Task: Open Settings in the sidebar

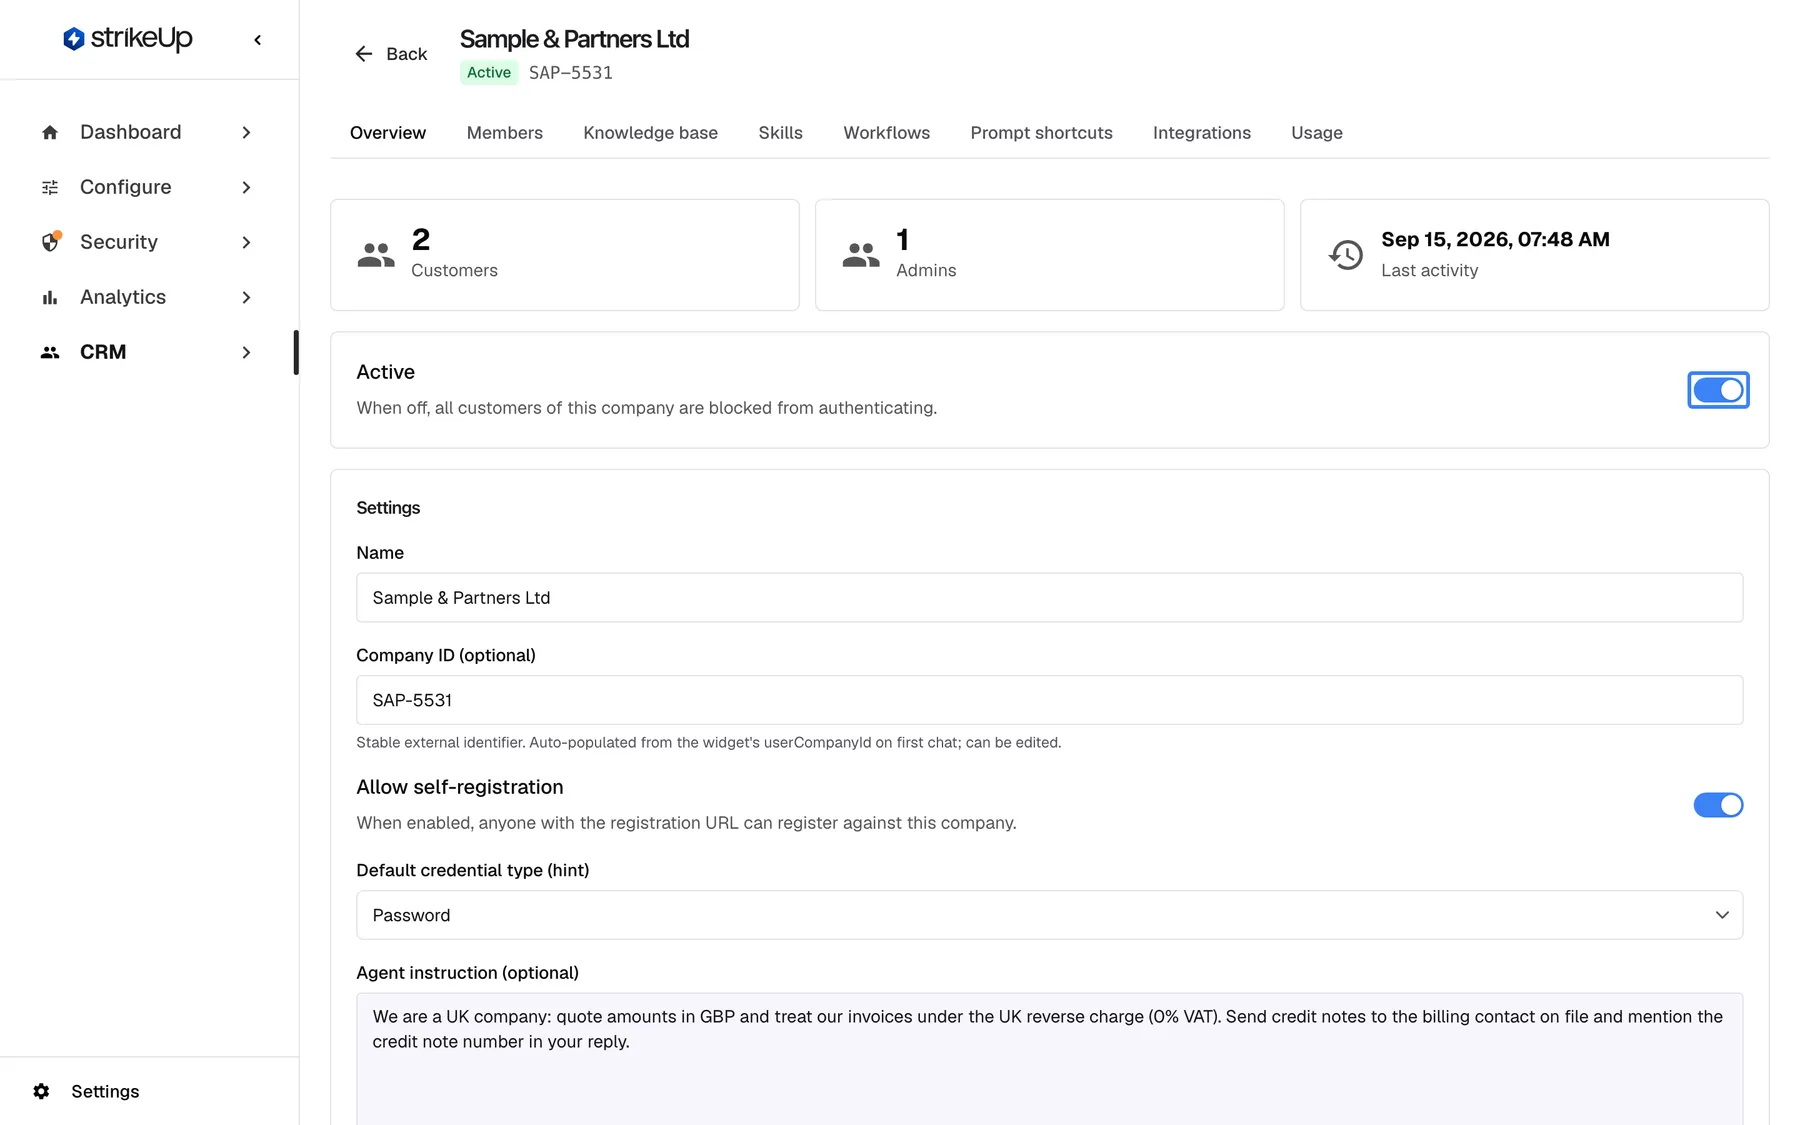Action: coord(105,1091)
